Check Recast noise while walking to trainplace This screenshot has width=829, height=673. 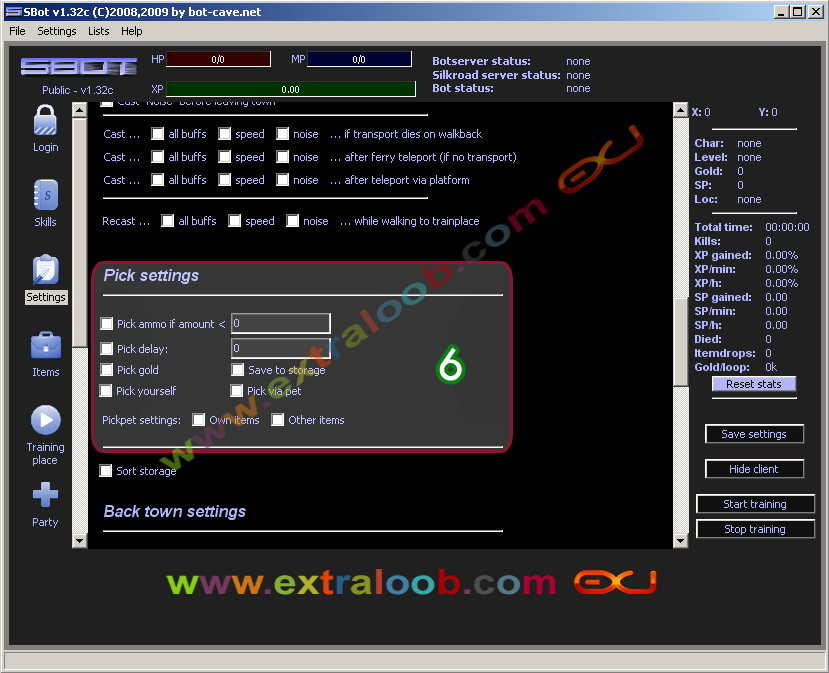(x=292, y=220)
